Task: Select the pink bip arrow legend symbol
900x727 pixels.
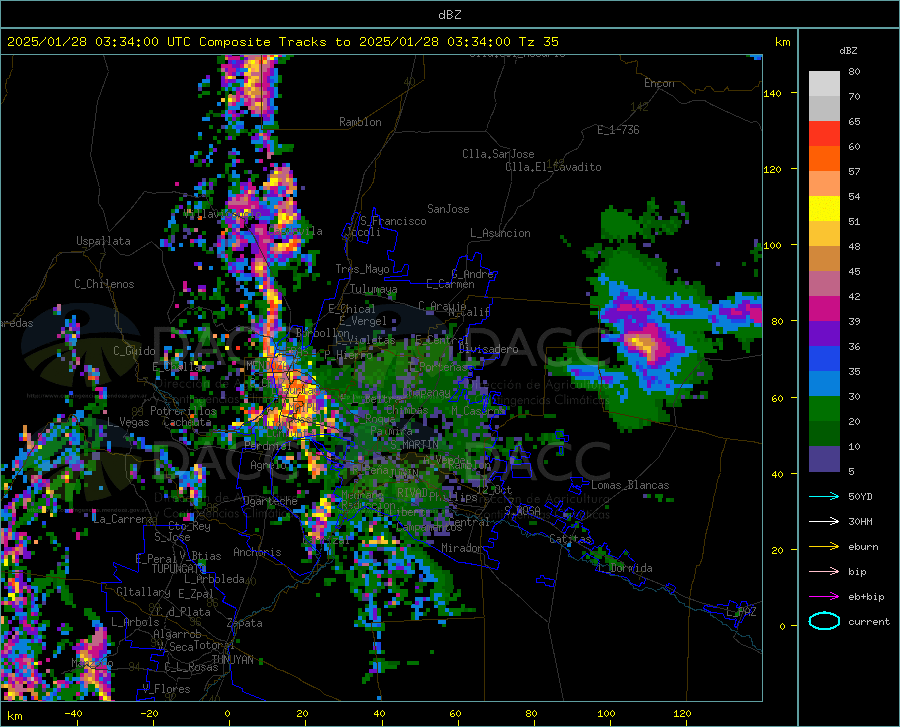Action: coord(824,572)
